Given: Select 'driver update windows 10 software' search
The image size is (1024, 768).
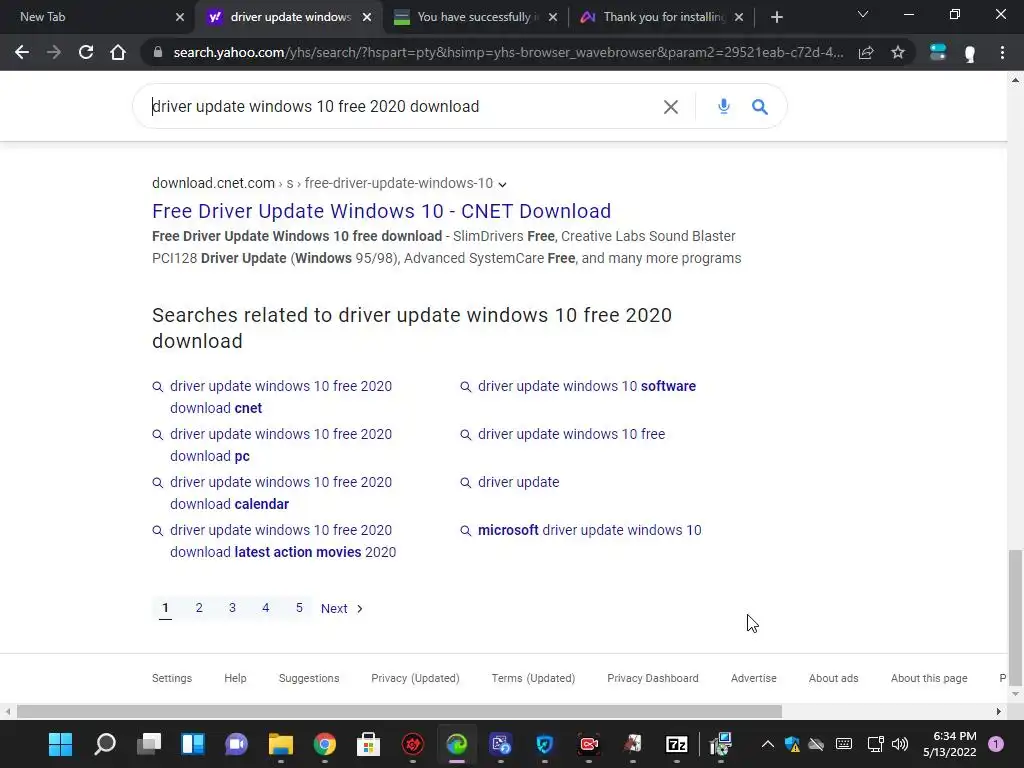Looking at the screenshot, I should tap(586, 386).
